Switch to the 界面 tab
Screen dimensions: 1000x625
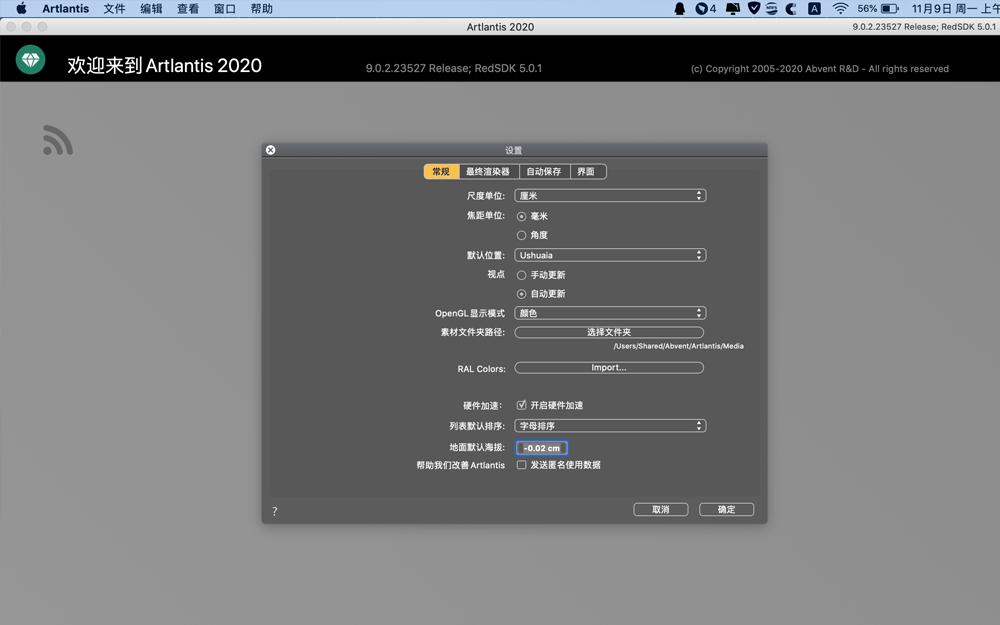tap(586, 172)
